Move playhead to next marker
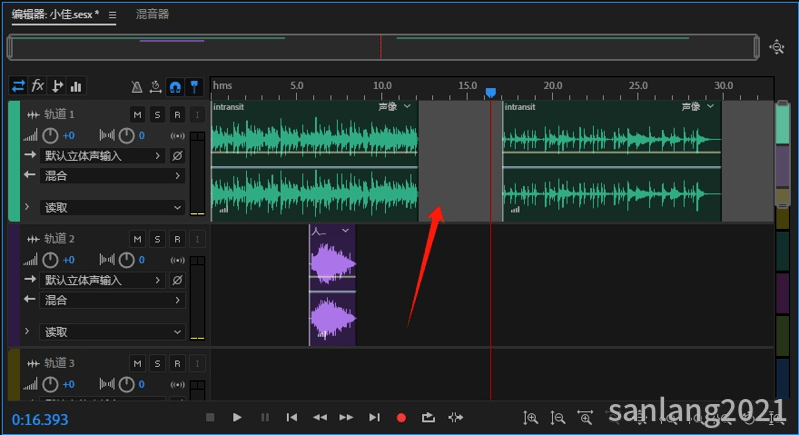The height and width of the screenshot is (435, 799). tap(374, 417)
